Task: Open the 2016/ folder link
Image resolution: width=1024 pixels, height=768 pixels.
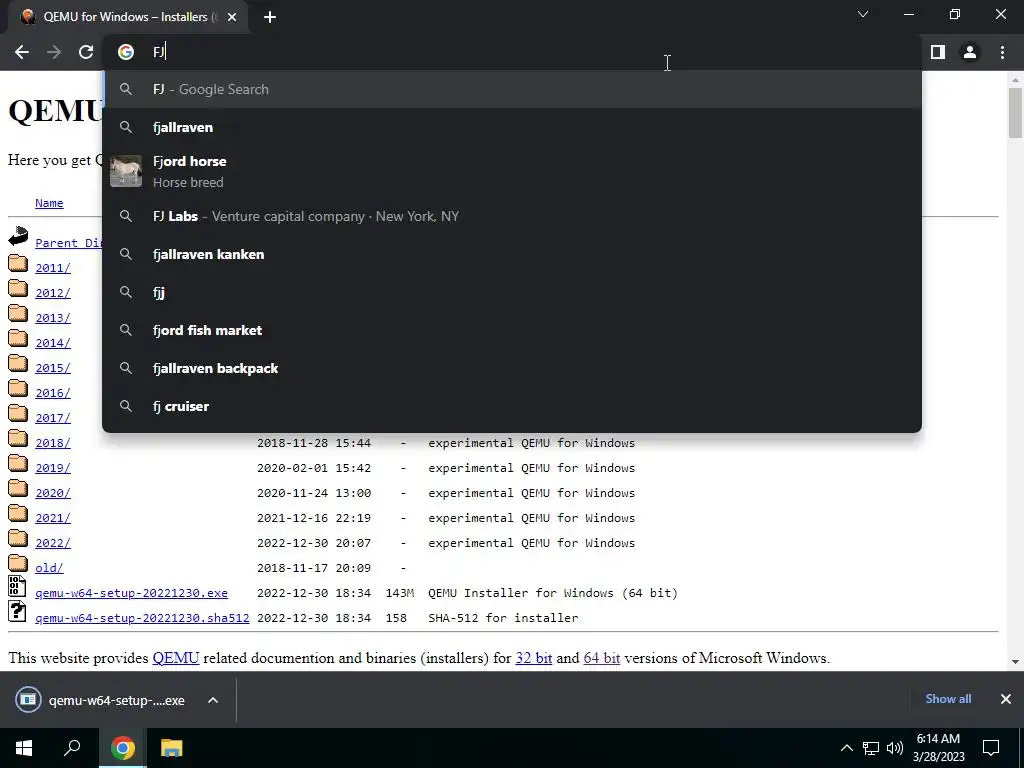Action: coord(52,392)
